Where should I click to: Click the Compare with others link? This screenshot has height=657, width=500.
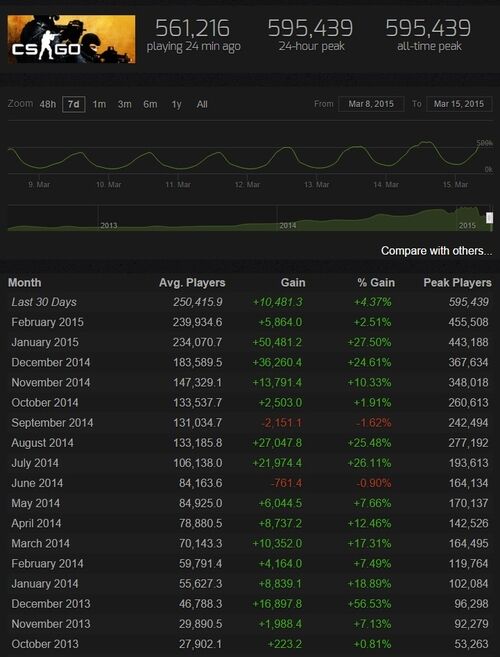click(x=436, y=251)
